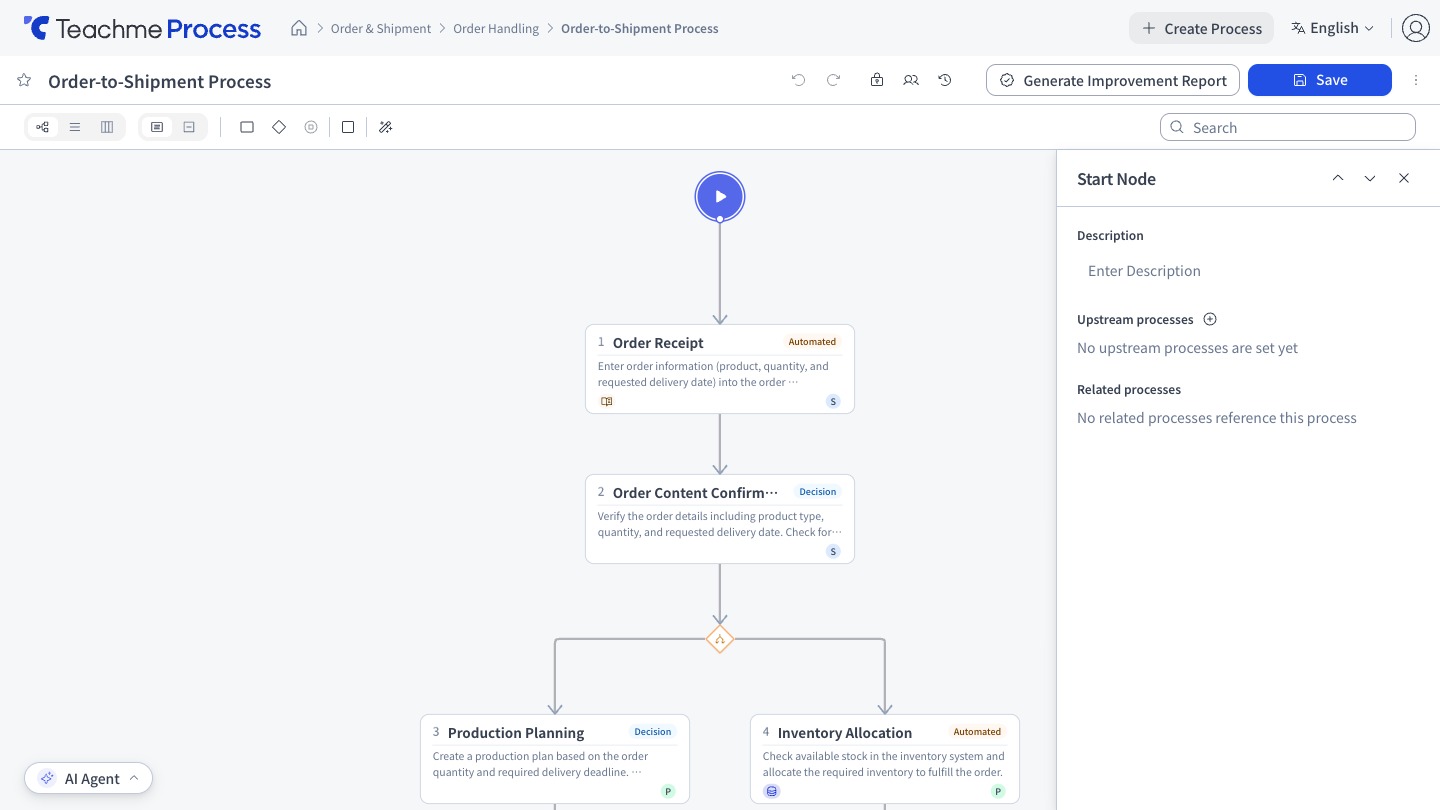Click Create Process button
This screenshot has height=810, width=1440.
pyautogui.click(x=1202, y=28)
